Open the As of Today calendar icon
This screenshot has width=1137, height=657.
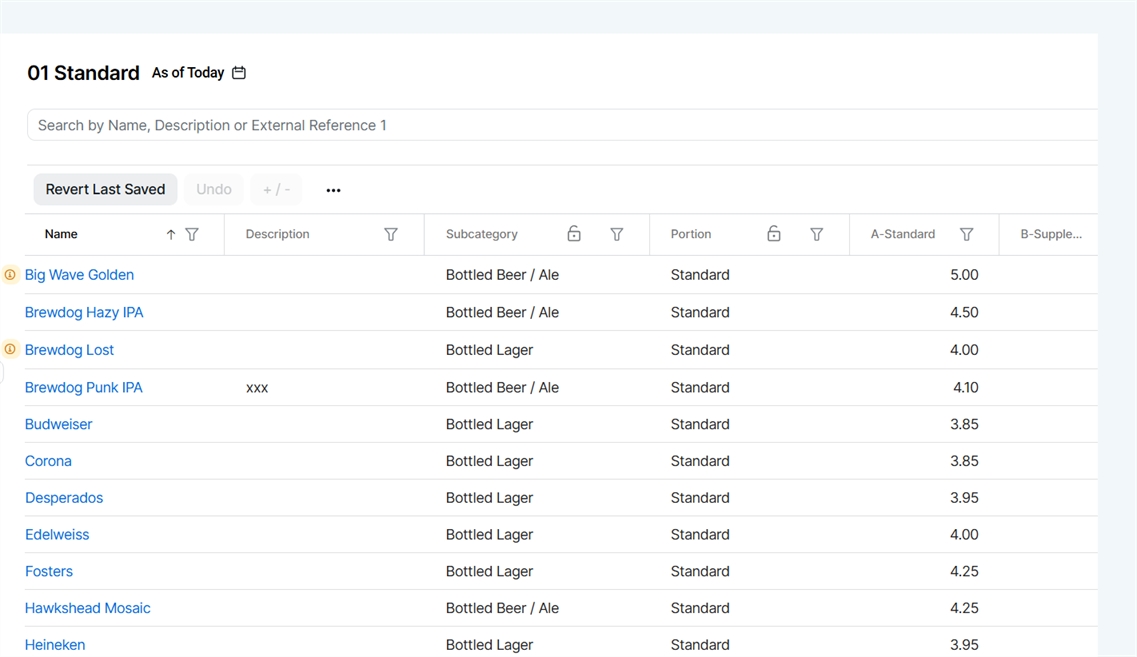pos(239,73)
